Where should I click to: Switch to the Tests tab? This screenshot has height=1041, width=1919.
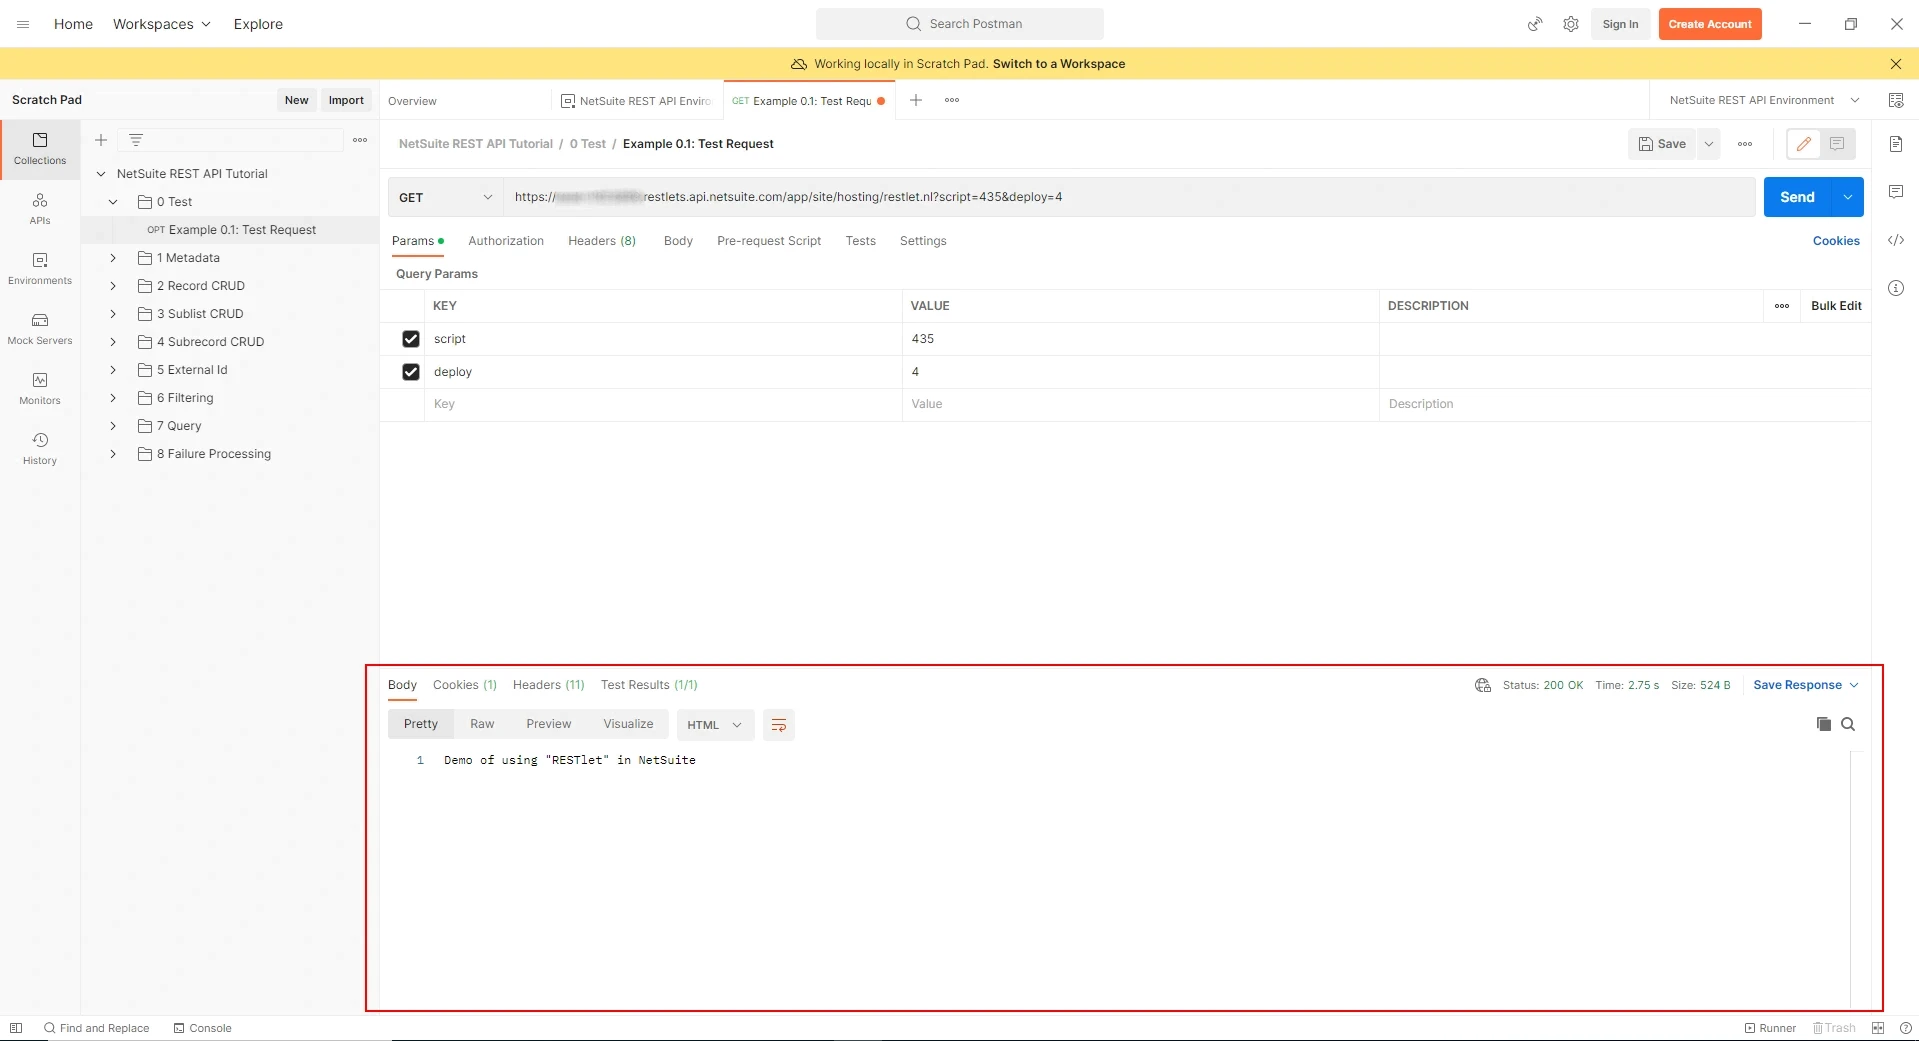click(x=861, y=241)
